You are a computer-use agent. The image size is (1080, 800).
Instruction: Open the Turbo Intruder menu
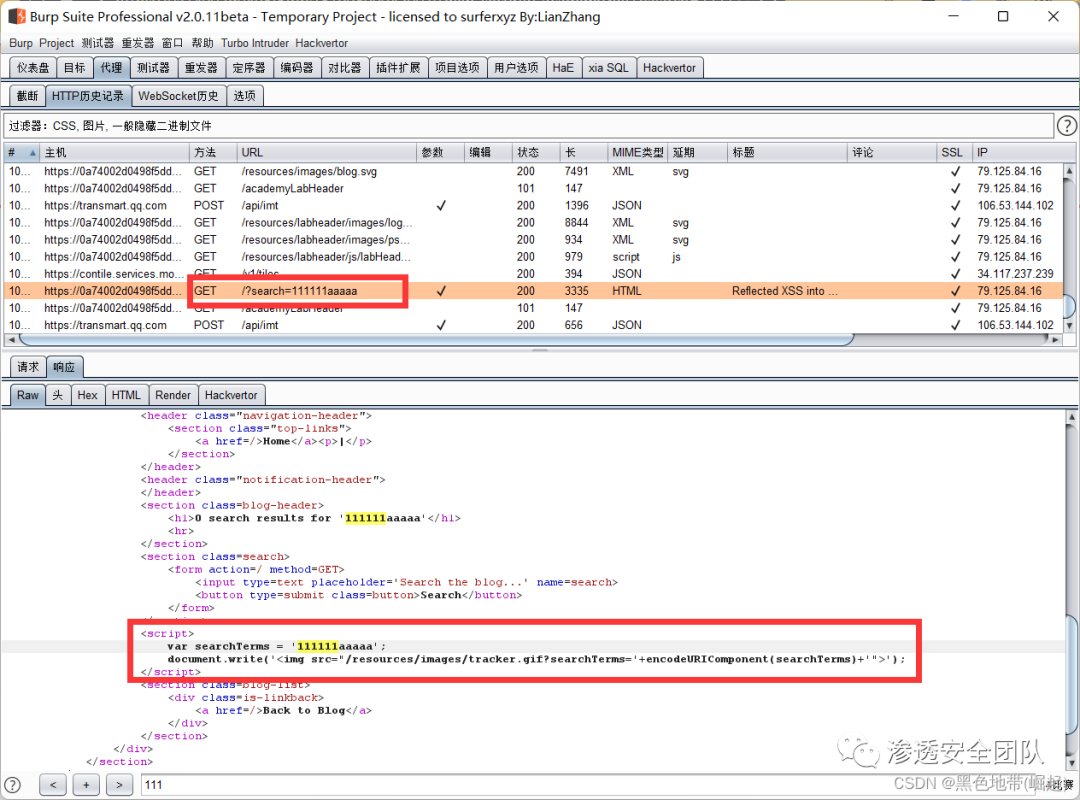click(255, 43)
